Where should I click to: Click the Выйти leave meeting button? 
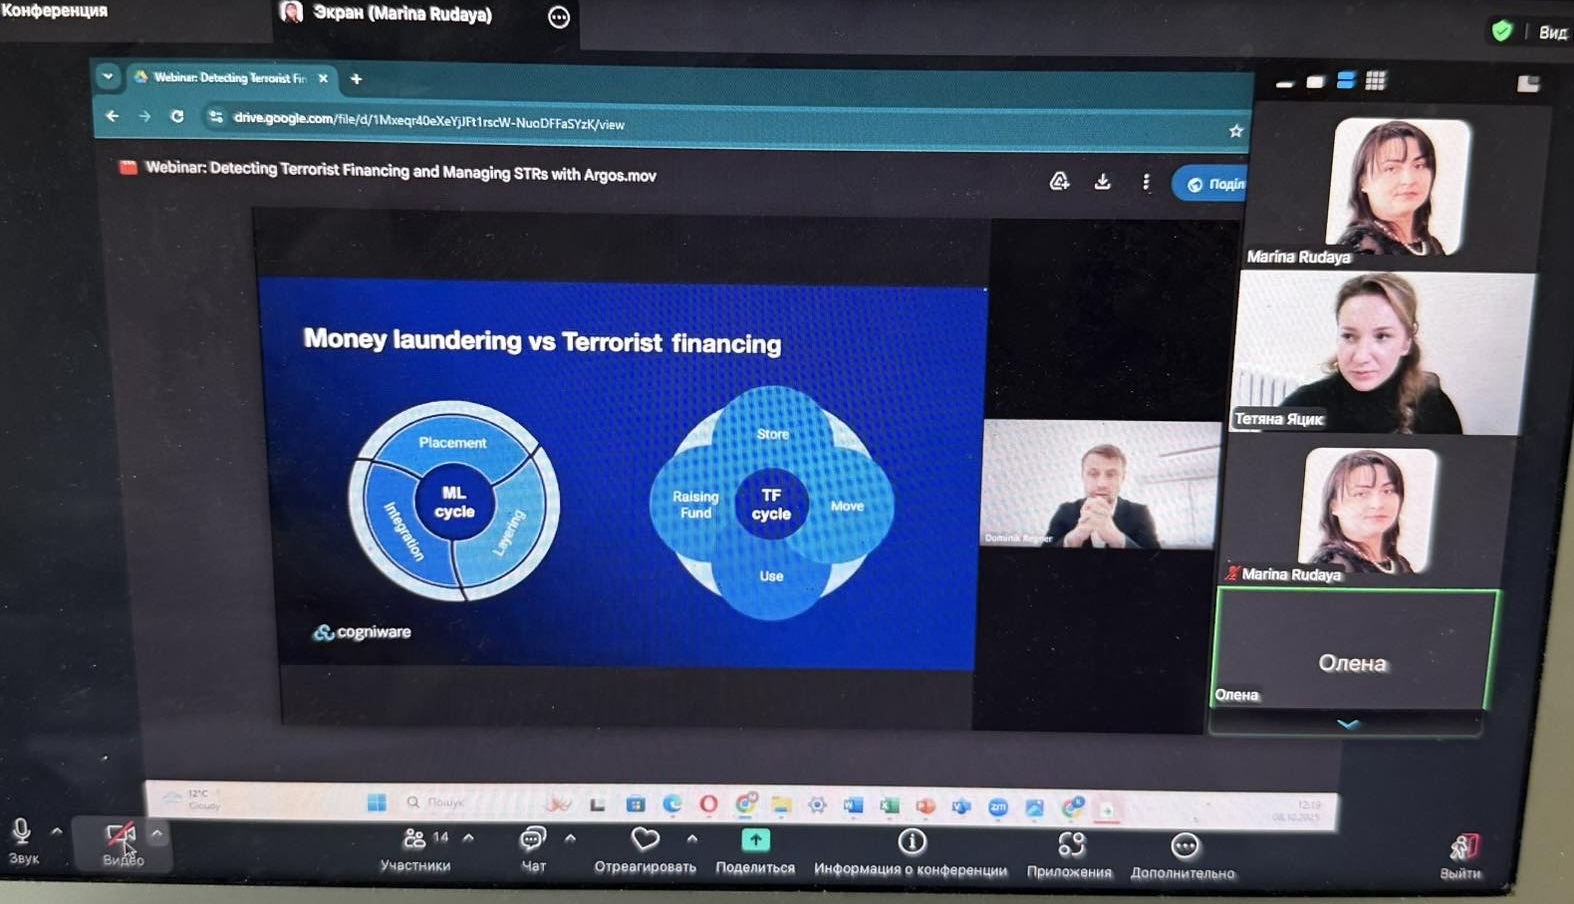1461,850
